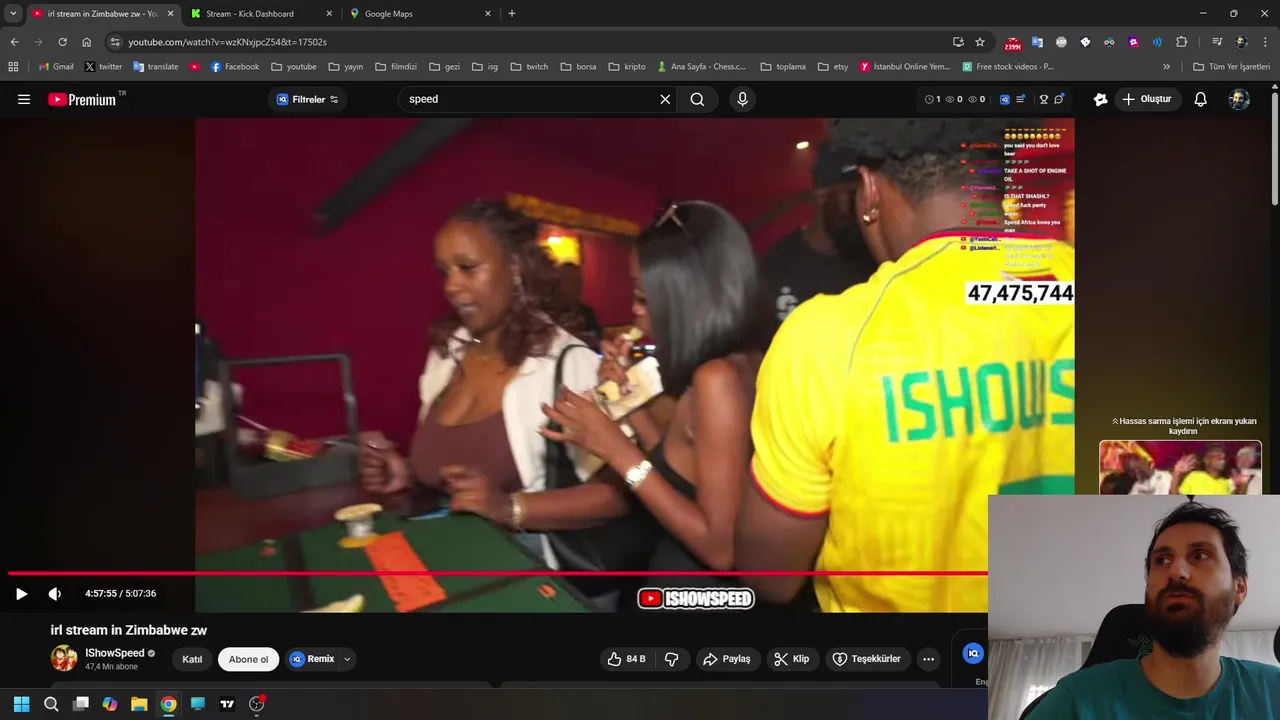Open the twitter bookmark
The width and height of the screenshot is (1280, 720).
pyautogui.click(x=103, y=67)
